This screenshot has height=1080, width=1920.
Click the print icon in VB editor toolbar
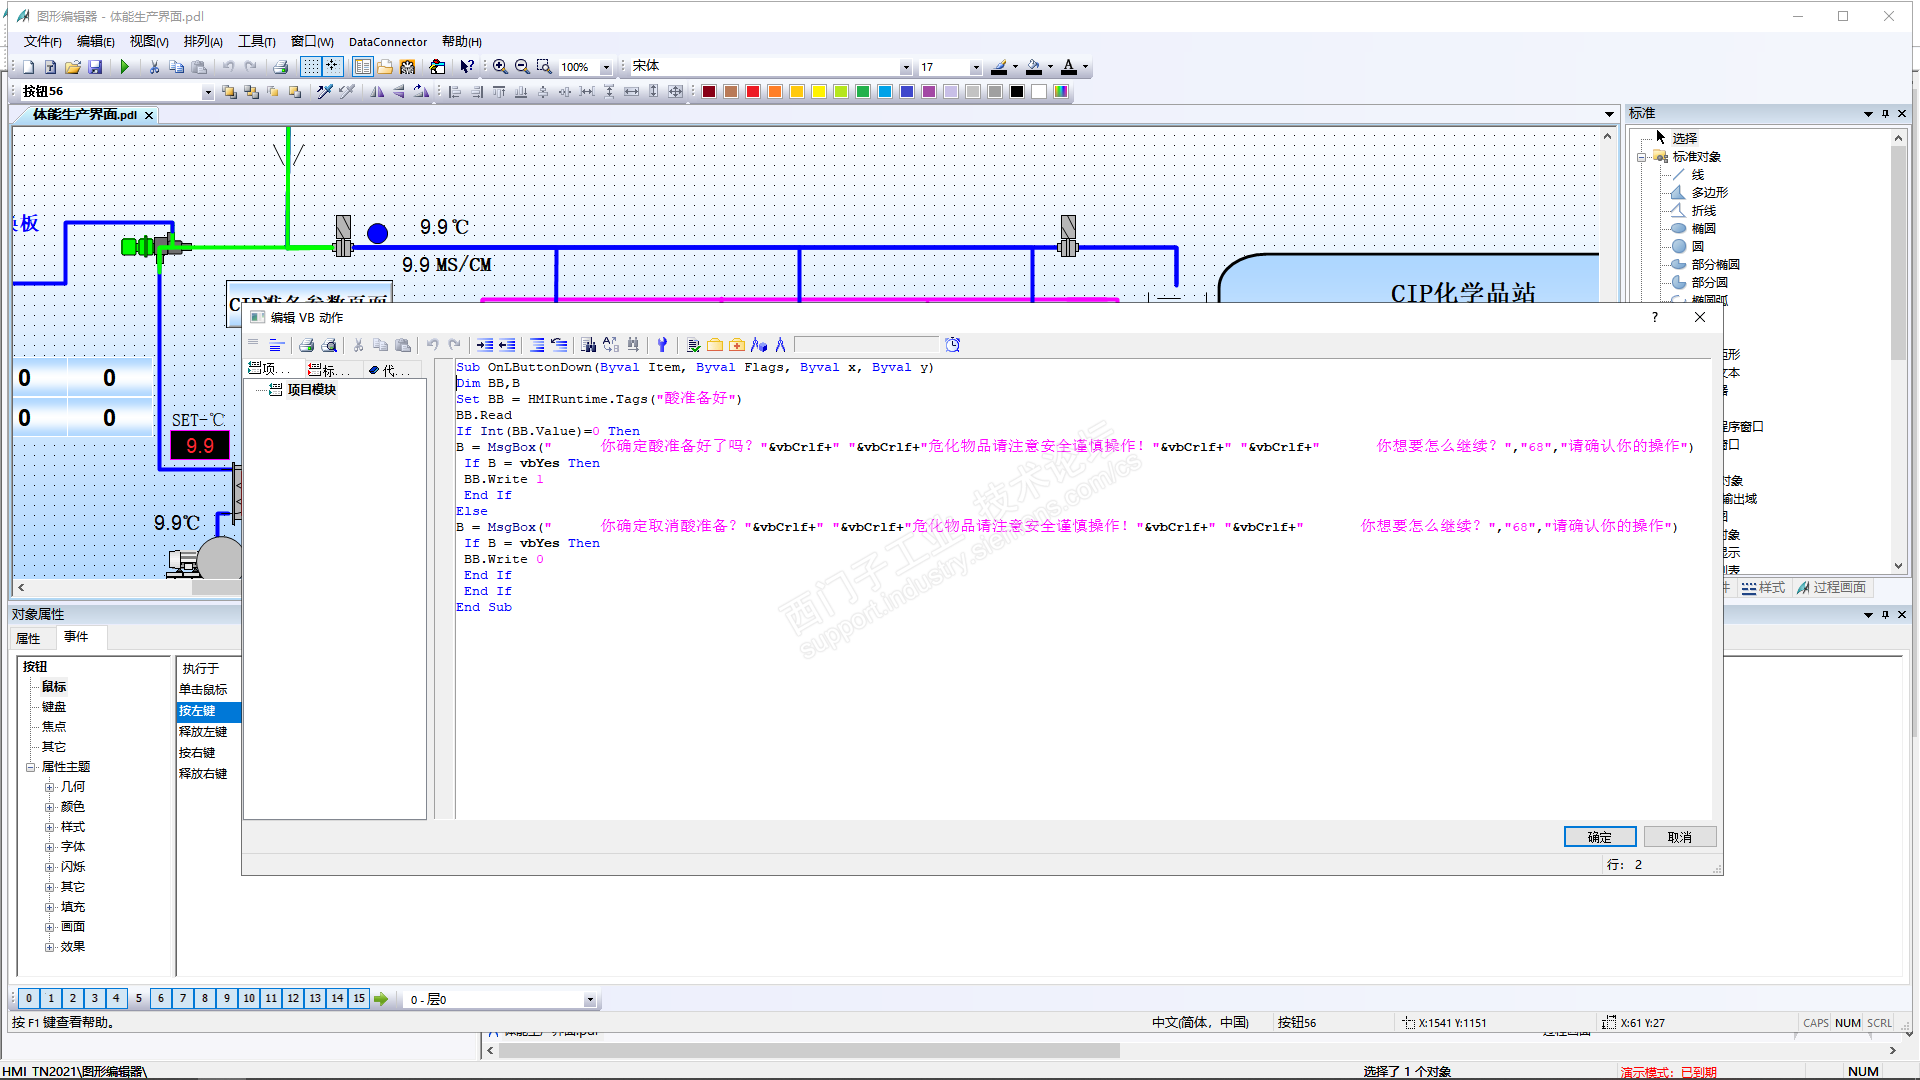coord(306,345)
